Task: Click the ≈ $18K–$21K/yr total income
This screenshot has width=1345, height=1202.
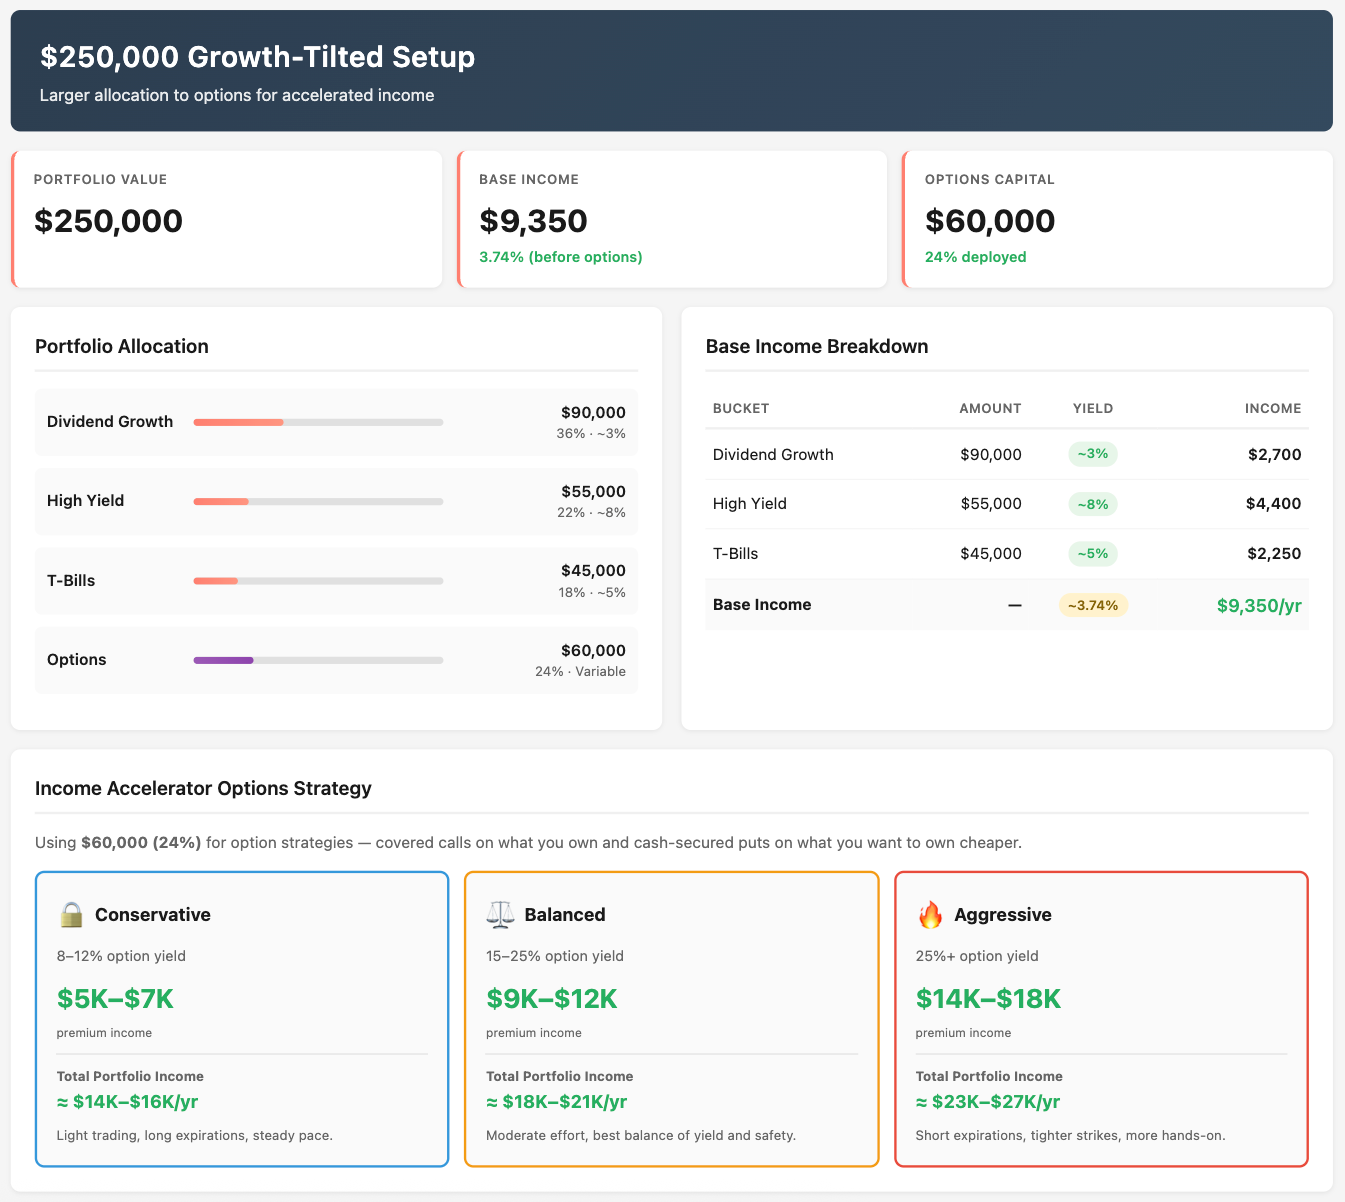Action: [557, 1102]
